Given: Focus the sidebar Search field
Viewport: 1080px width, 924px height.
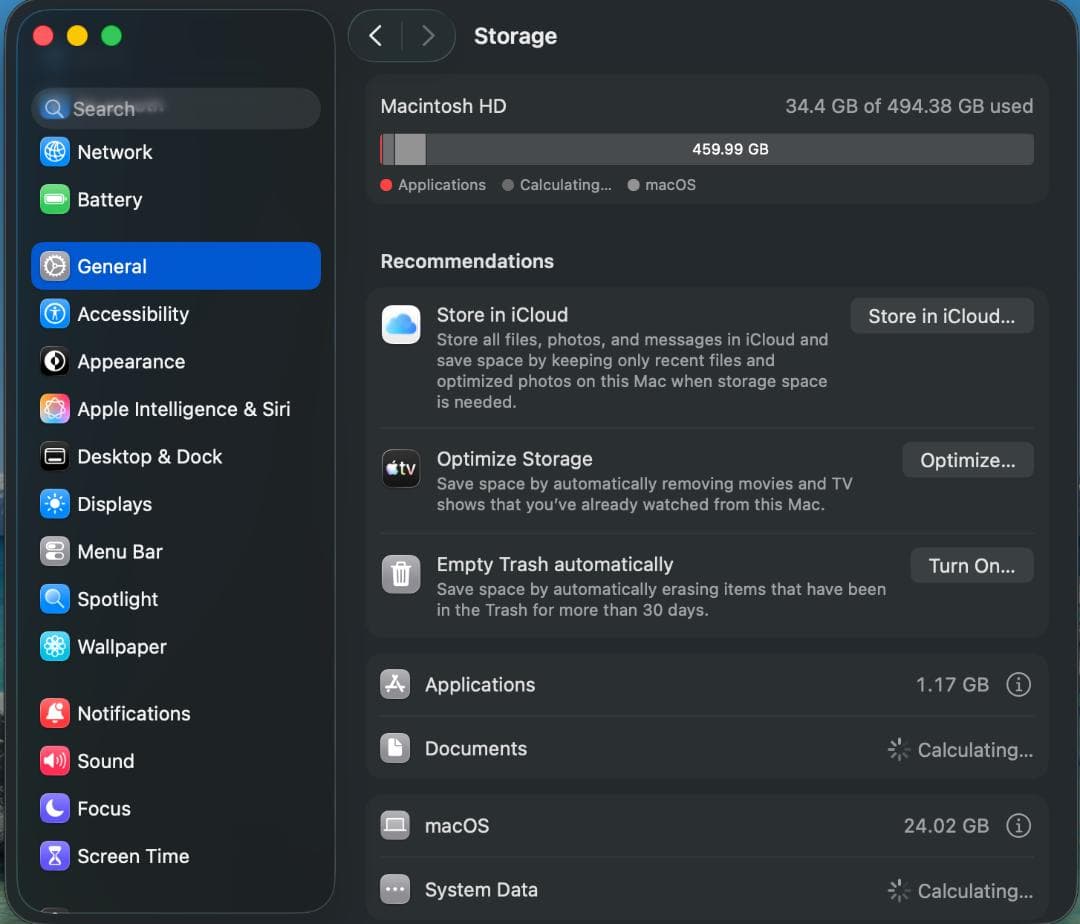Looking at the screenshot, I should (x=176, y=108).
